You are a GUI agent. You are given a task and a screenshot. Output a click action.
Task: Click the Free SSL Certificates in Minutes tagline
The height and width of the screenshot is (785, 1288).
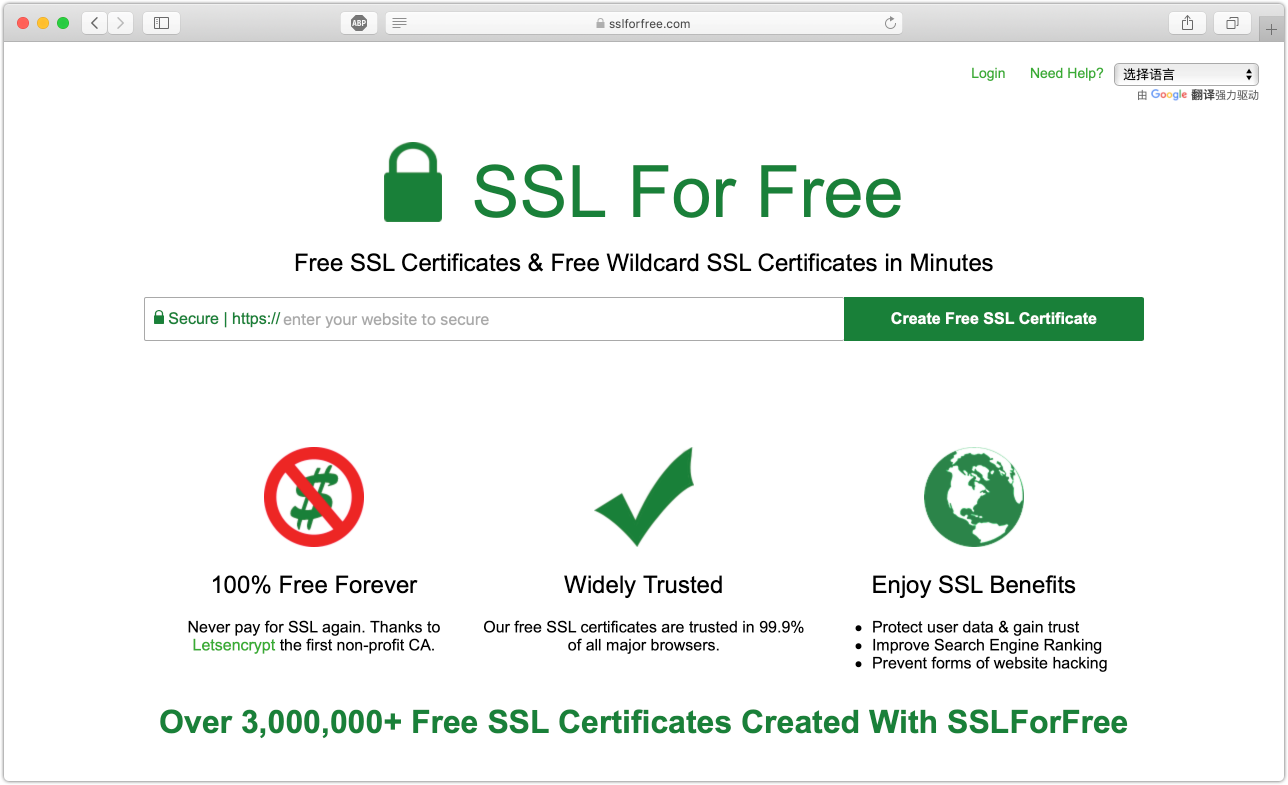click(x=644, y=263)
